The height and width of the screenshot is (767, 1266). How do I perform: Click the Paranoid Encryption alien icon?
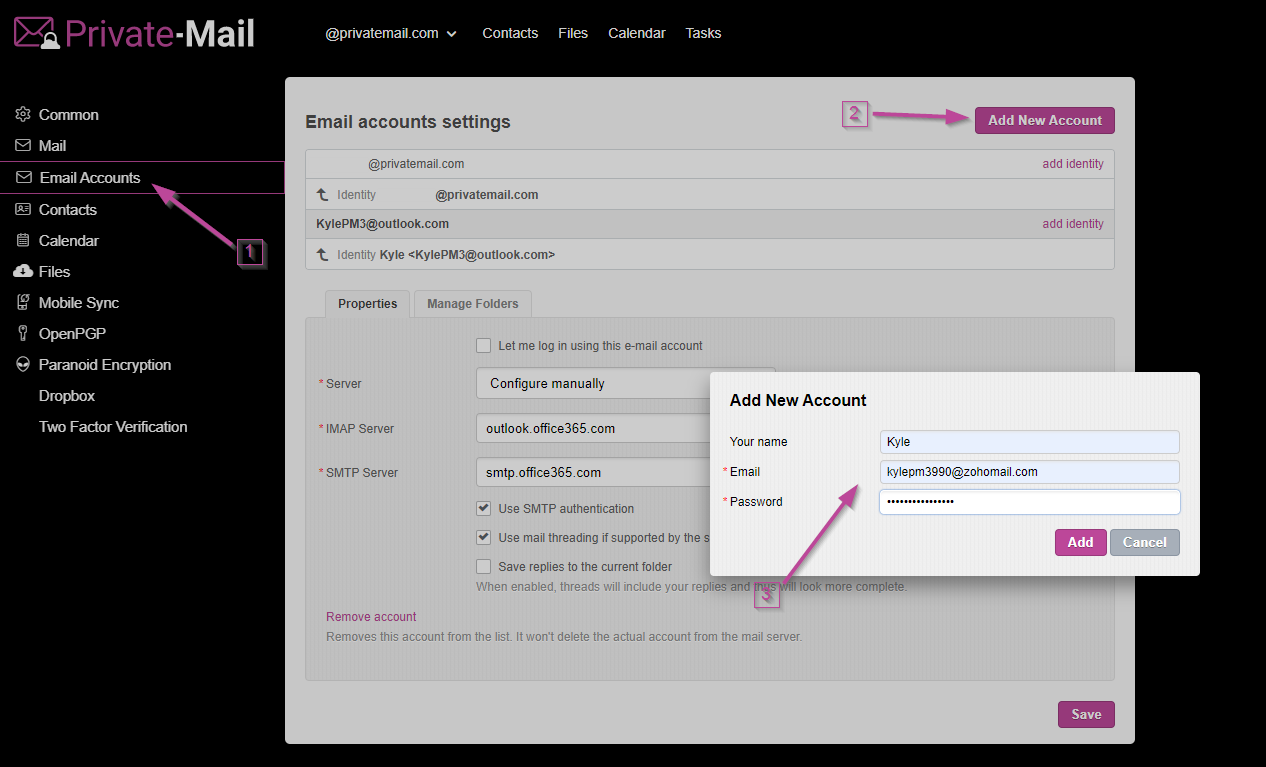tap(23, 365)
